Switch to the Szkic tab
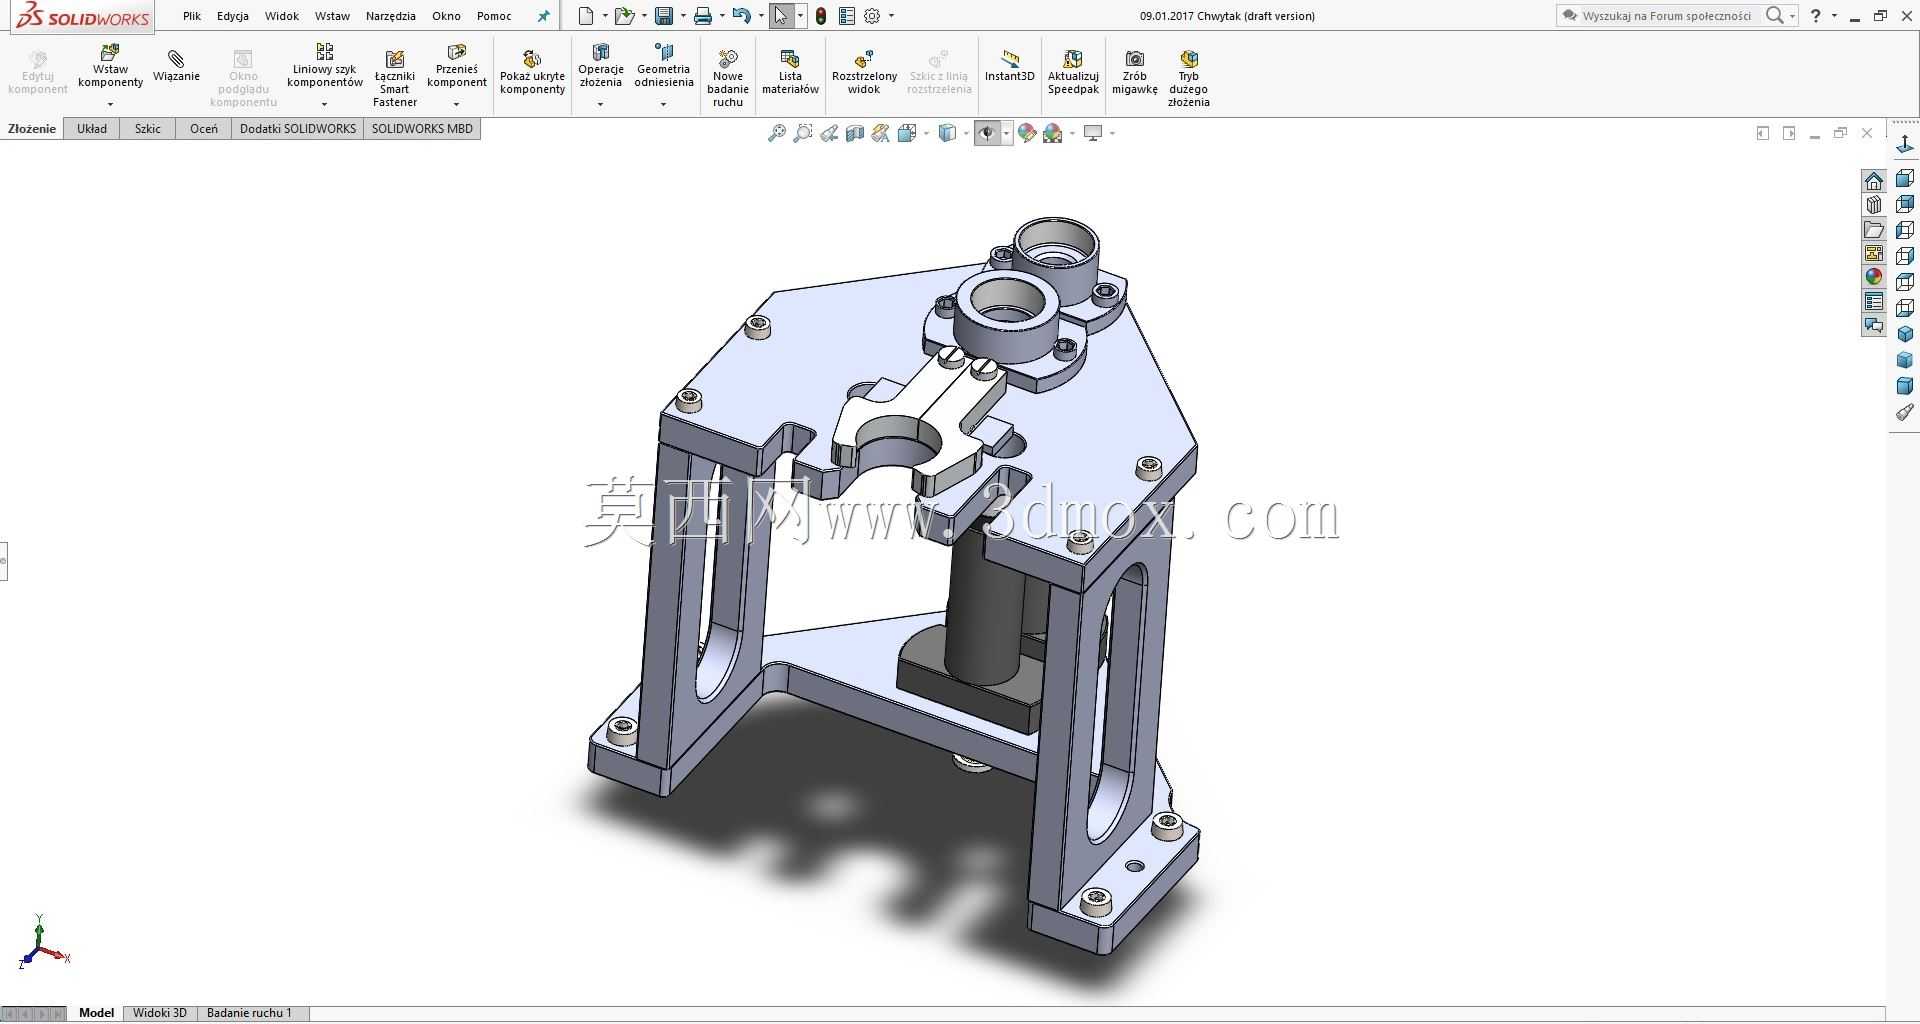Image resolution: width=1920 pixels, height=1024 pixels. (x=148, y=129)
